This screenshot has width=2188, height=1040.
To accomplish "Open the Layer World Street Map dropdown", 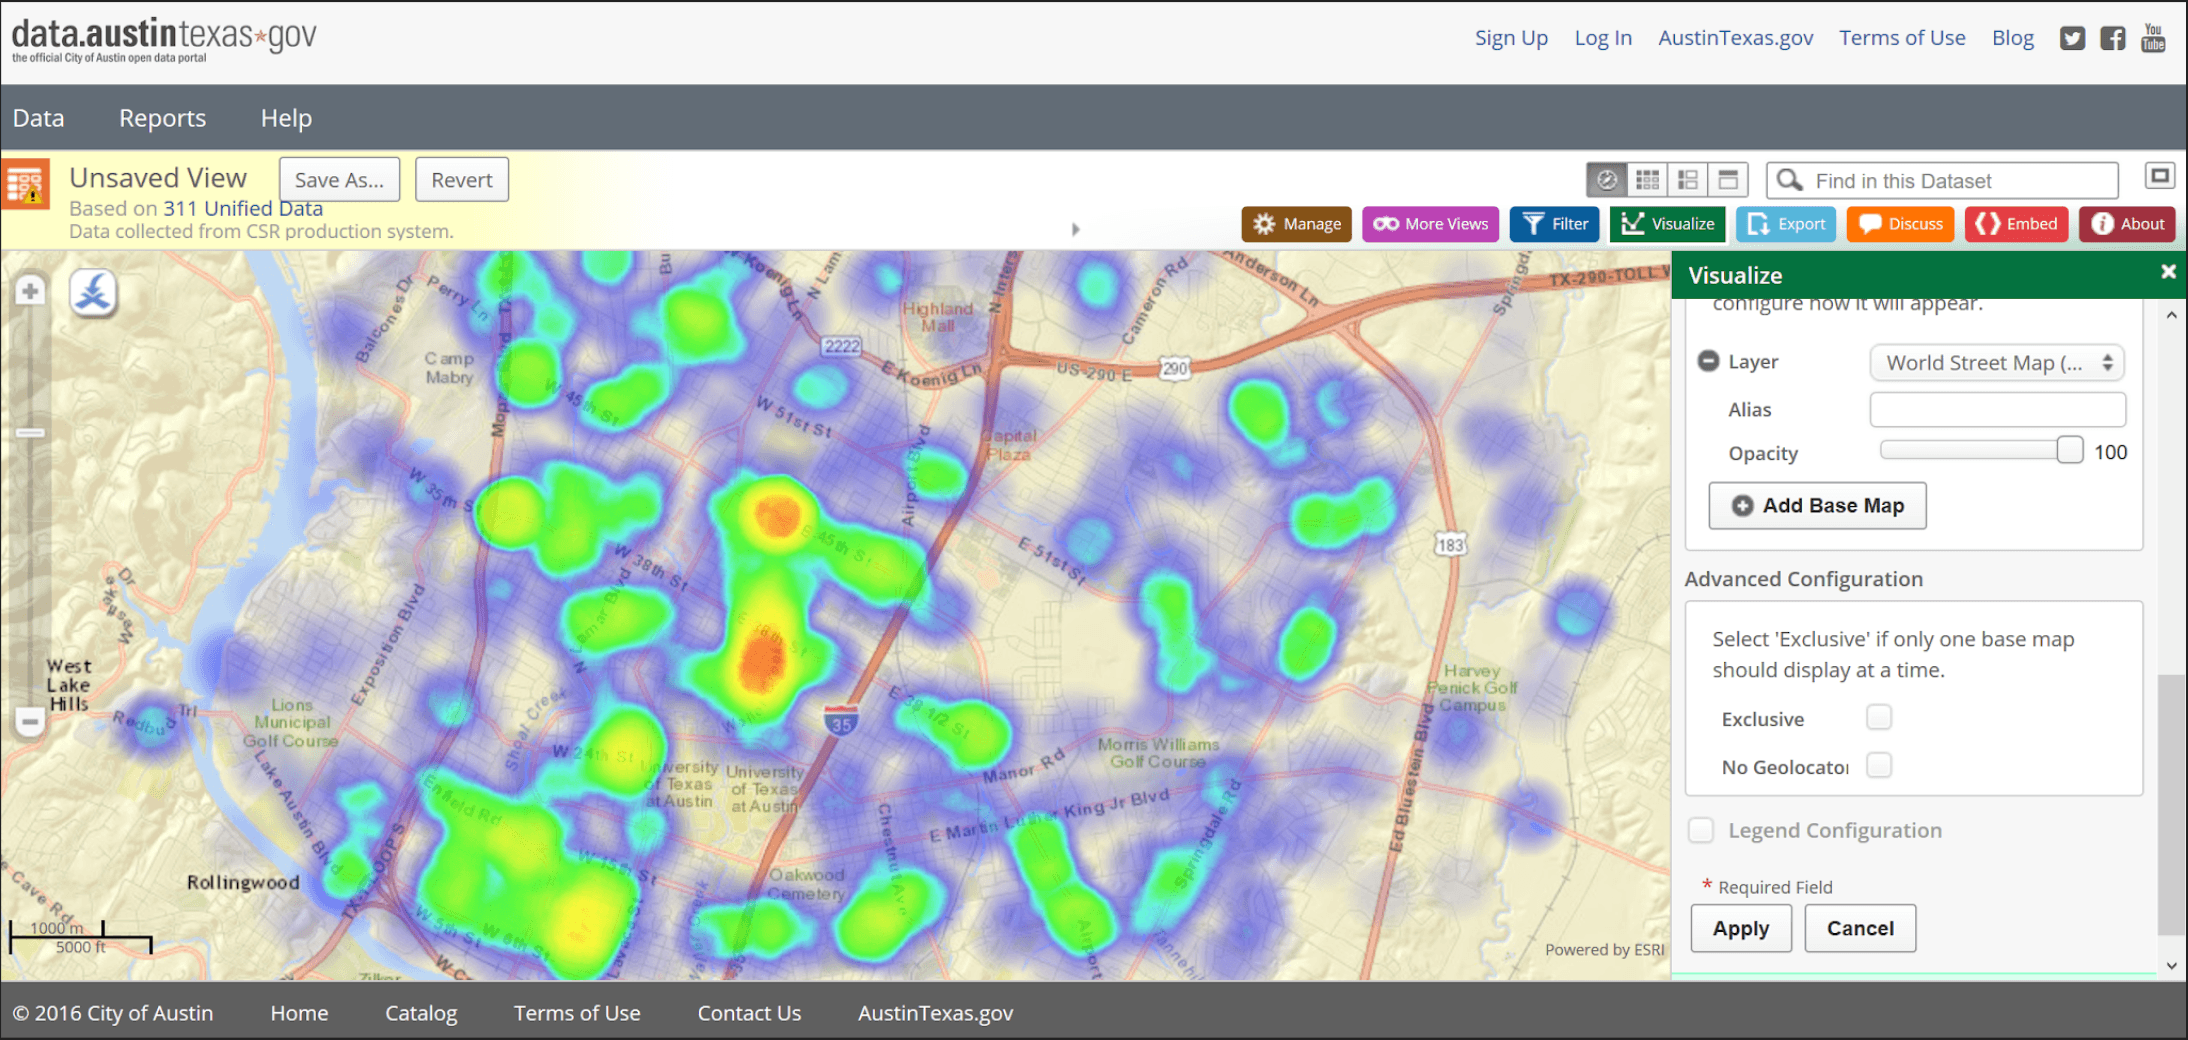I will pyautogui.click(x=1996, y=363).
